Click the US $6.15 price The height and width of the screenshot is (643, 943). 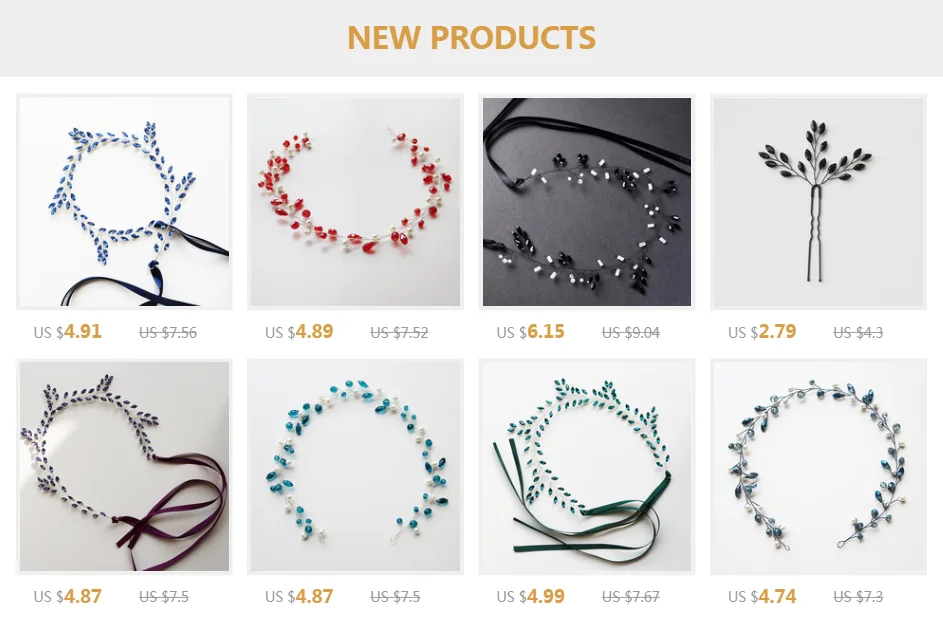[x=530, y=331]
